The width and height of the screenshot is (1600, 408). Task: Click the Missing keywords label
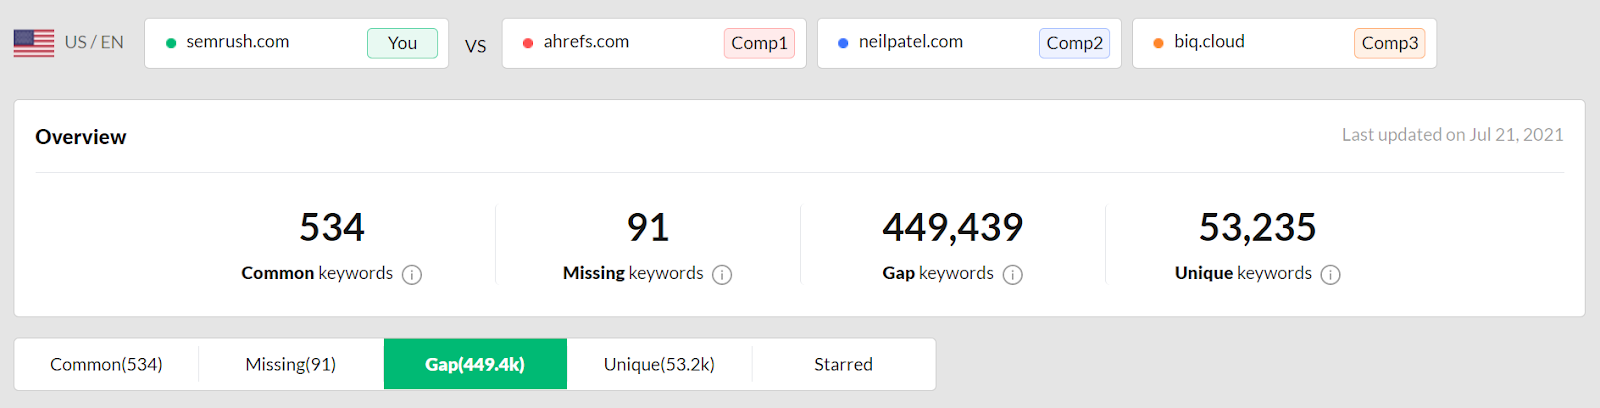tap(633, 273)
